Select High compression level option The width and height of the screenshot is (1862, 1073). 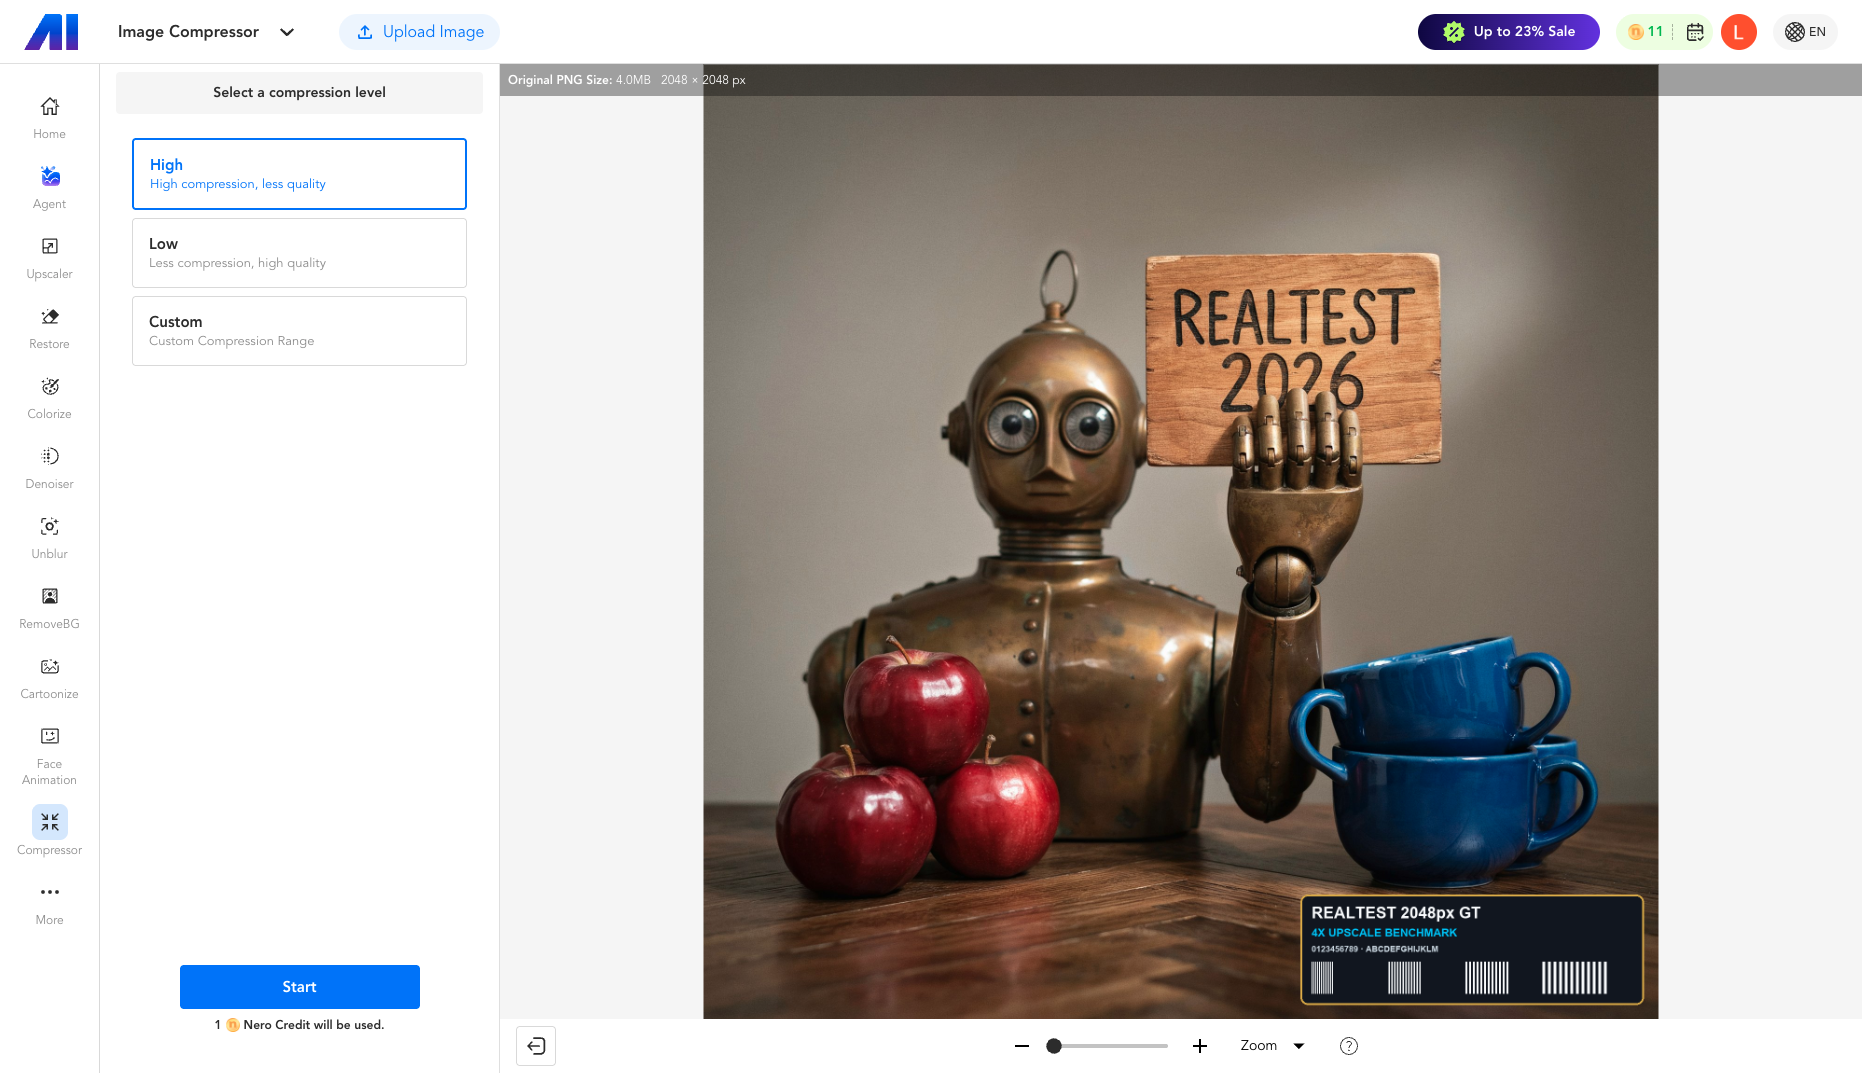[x=299, y=174]
